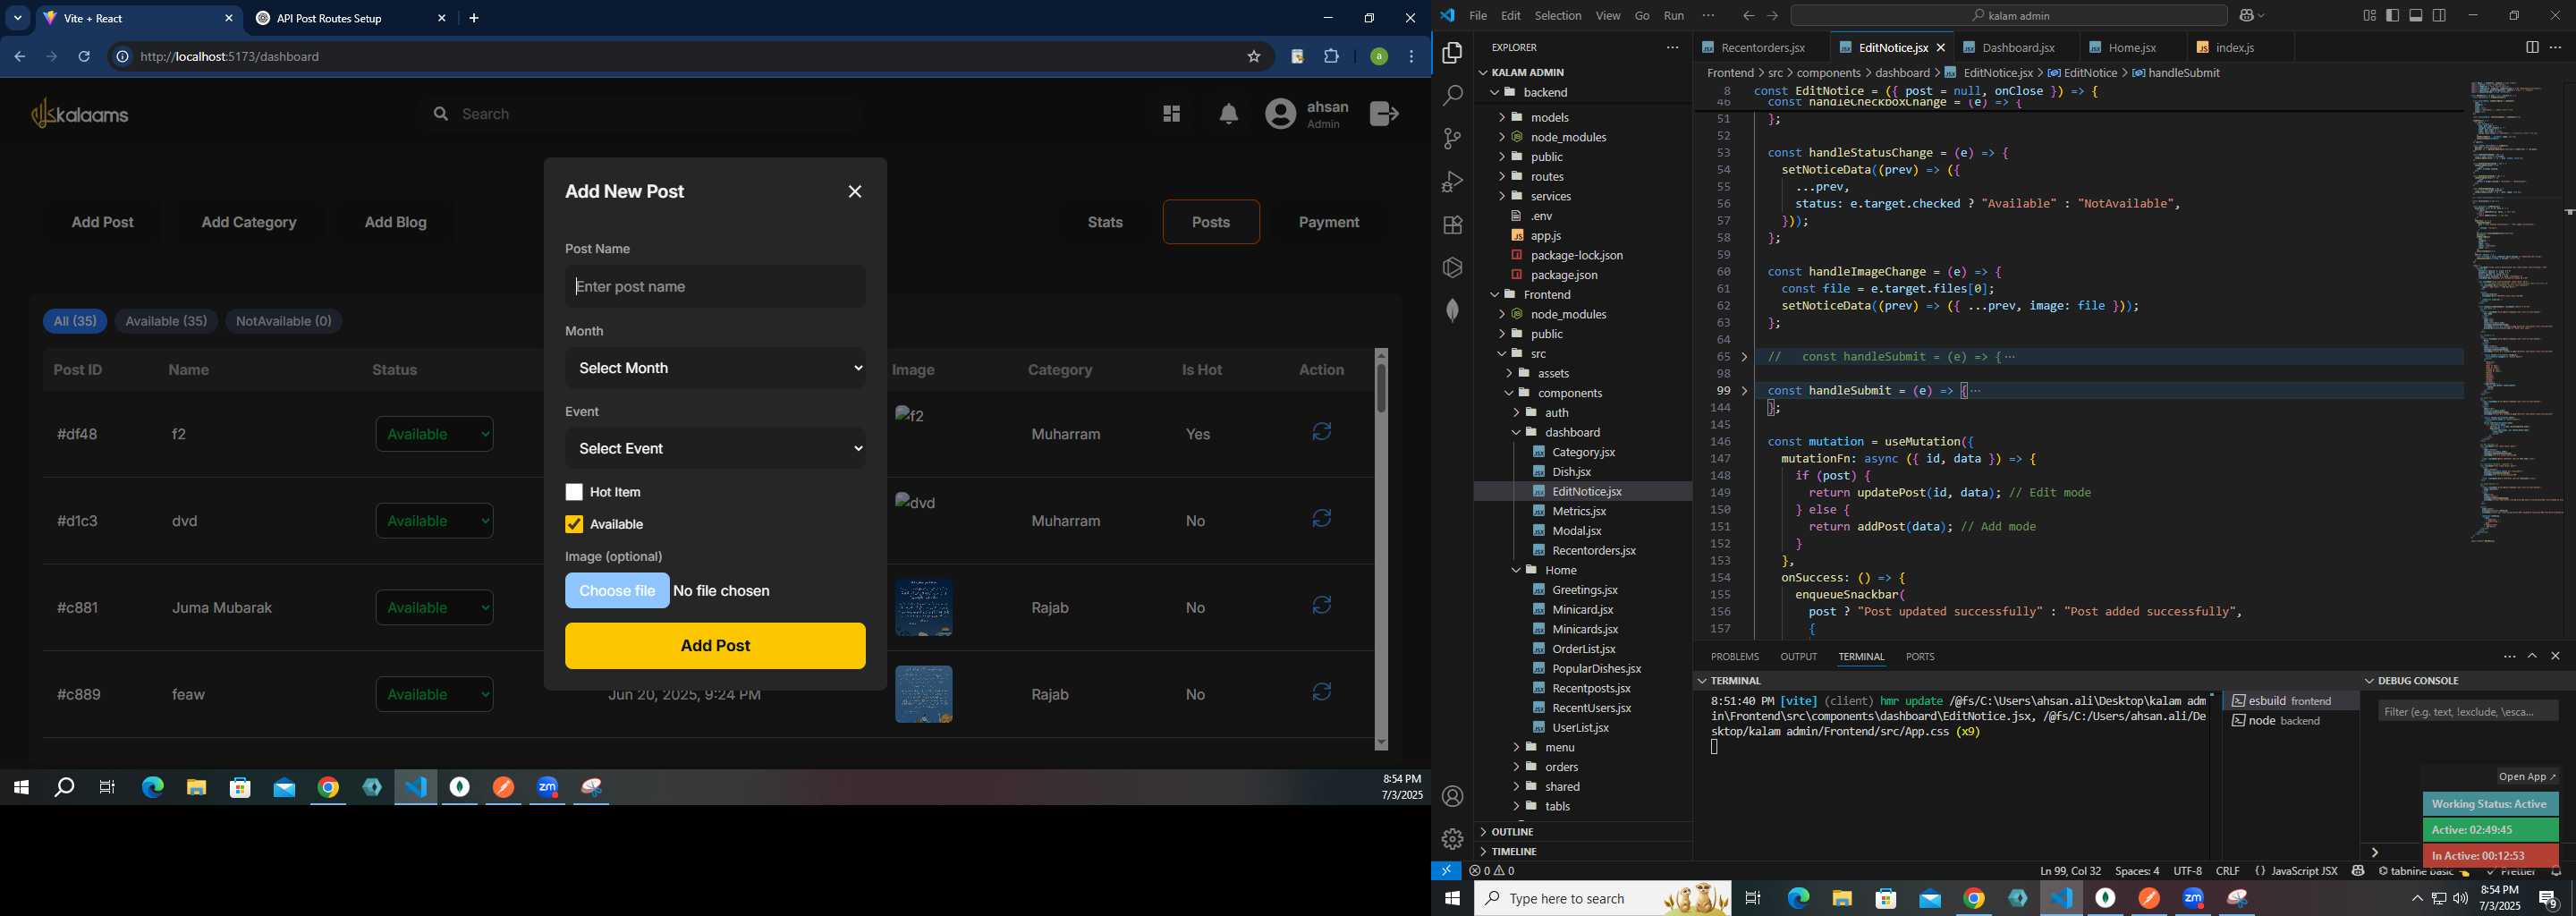This screenshot has width=2576, height=916.
Task: Unfold handleSubmit code at line 99
Action: point(1745,391)
